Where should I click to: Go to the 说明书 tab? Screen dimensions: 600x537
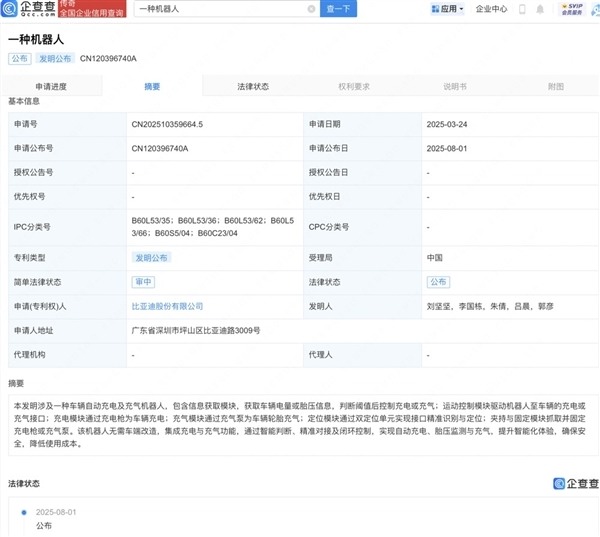click(455, 87)
